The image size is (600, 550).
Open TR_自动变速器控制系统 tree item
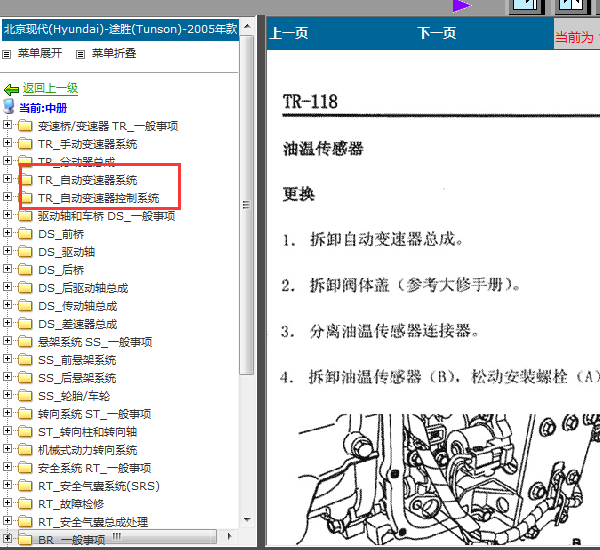pyautogui.click(x=98, y=198)
